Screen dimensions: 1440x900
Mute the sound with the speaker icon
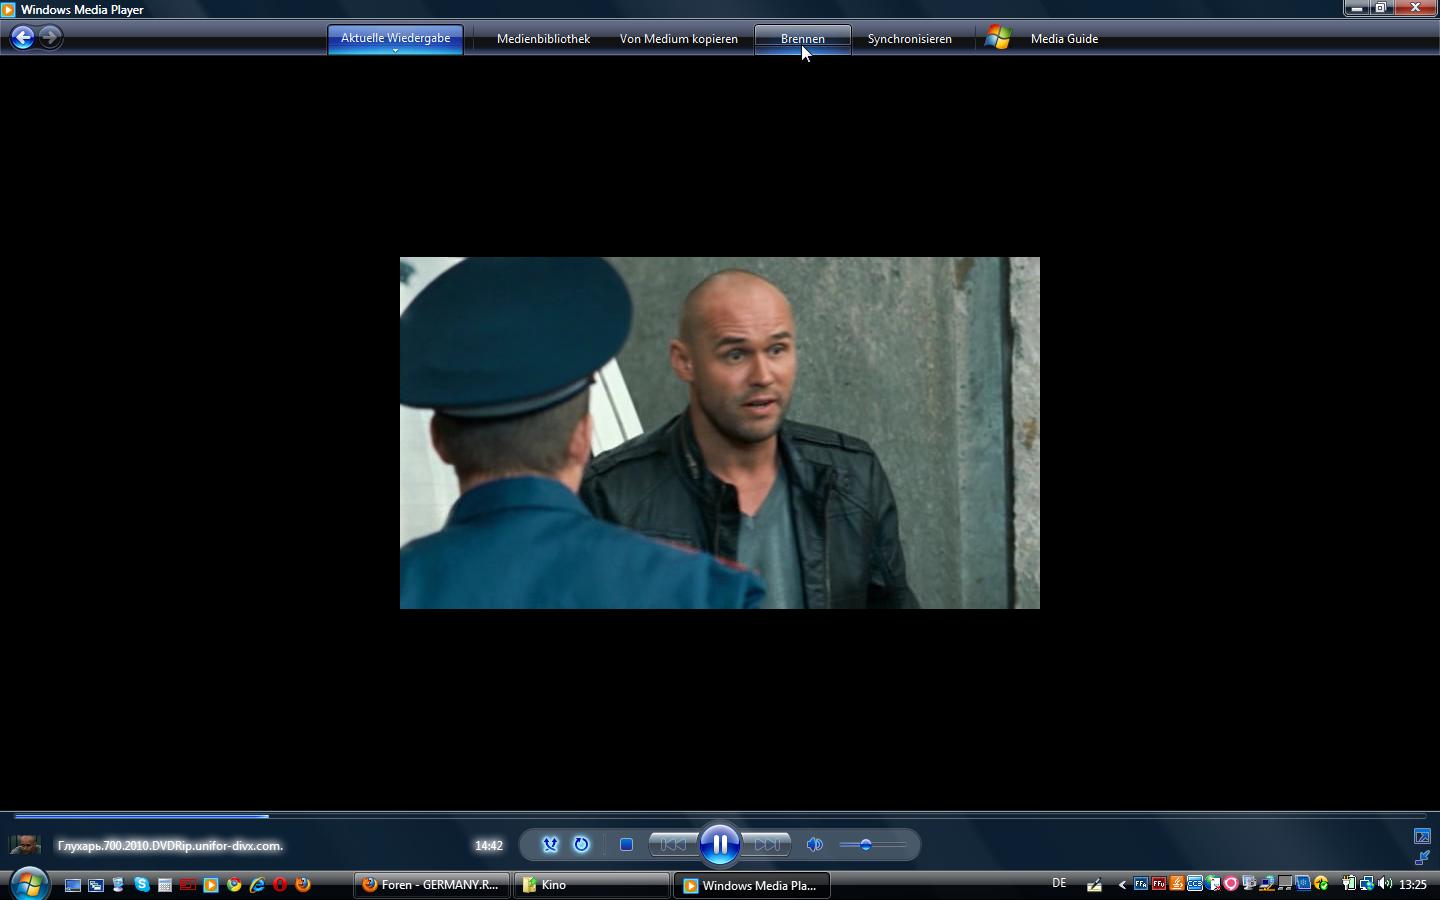[815, 845]
